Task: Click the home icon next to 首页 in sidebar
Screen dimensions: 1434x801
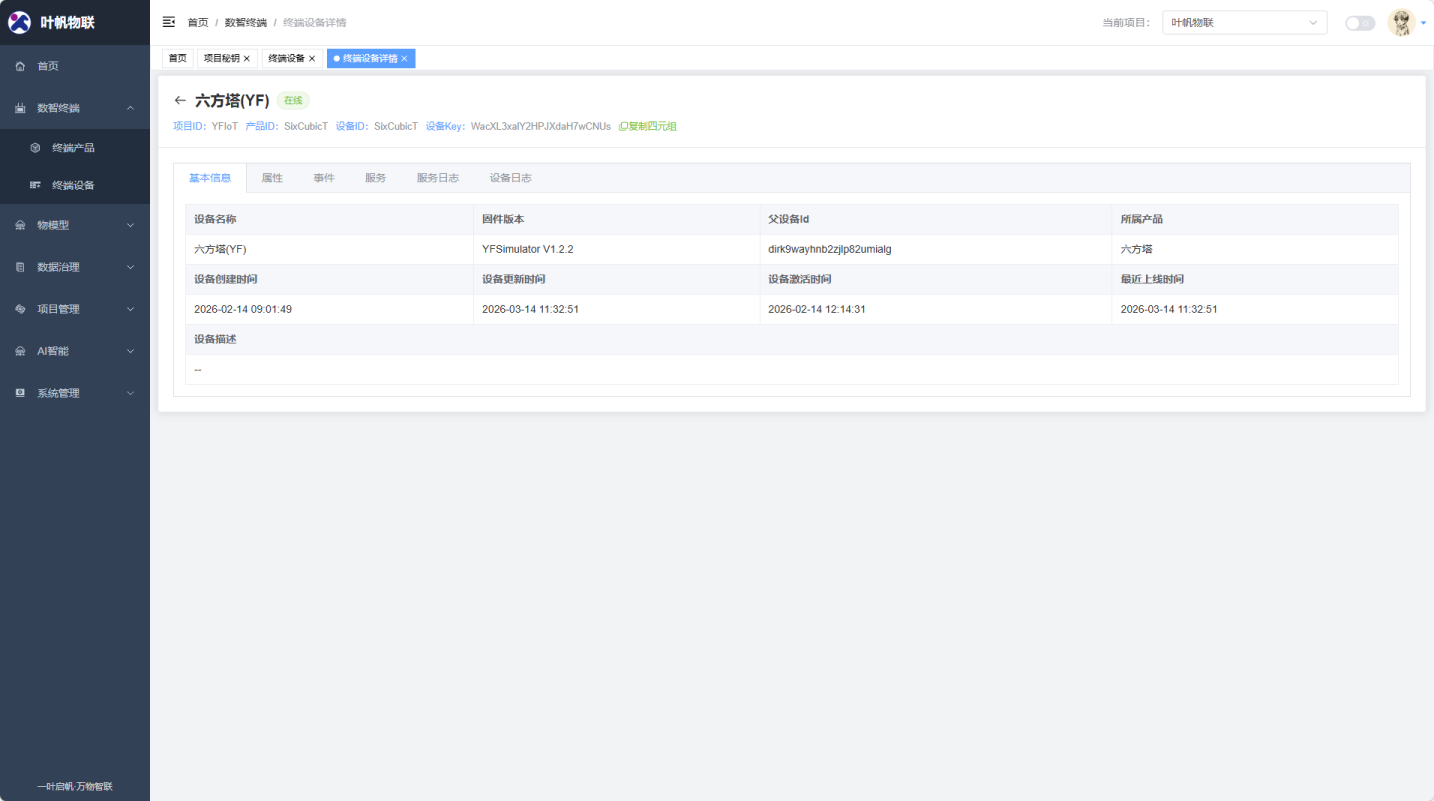Action: point(20,66)
